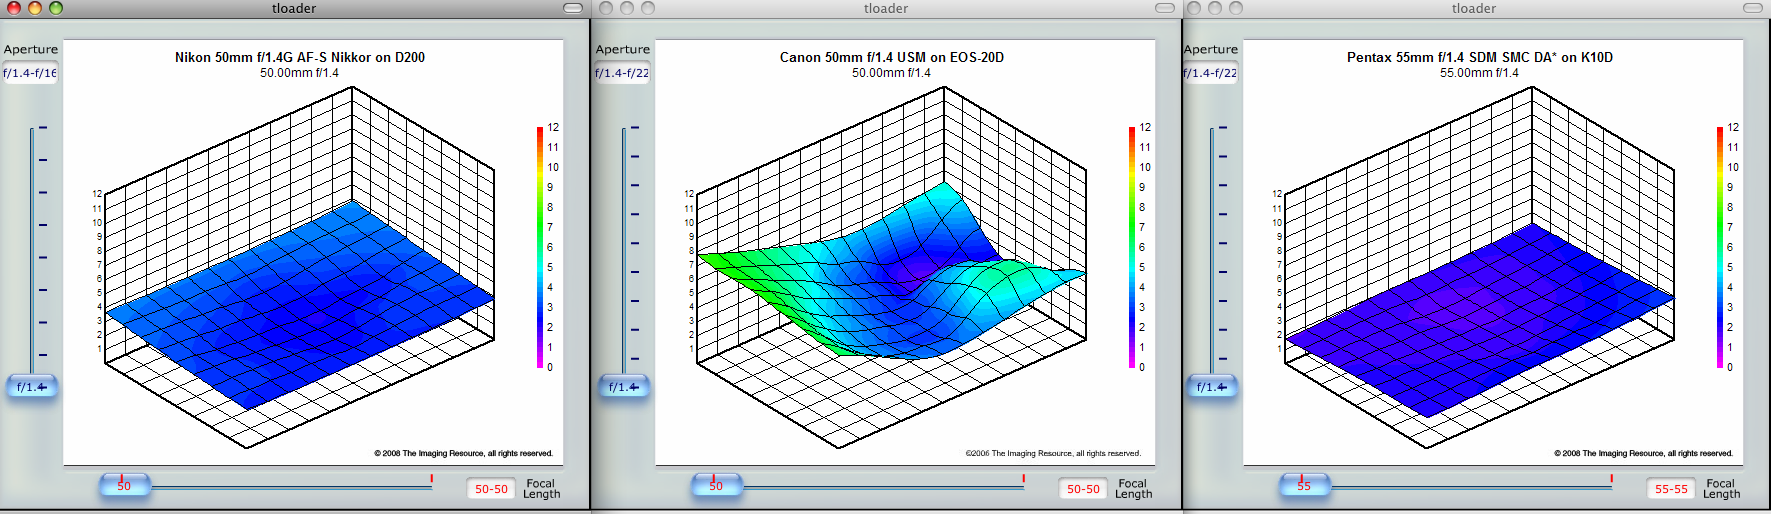Viewport: 1771px width, 514px height.
Task: Click the focal length slider thumb marked 50 in Canon window
Action: 716,486
